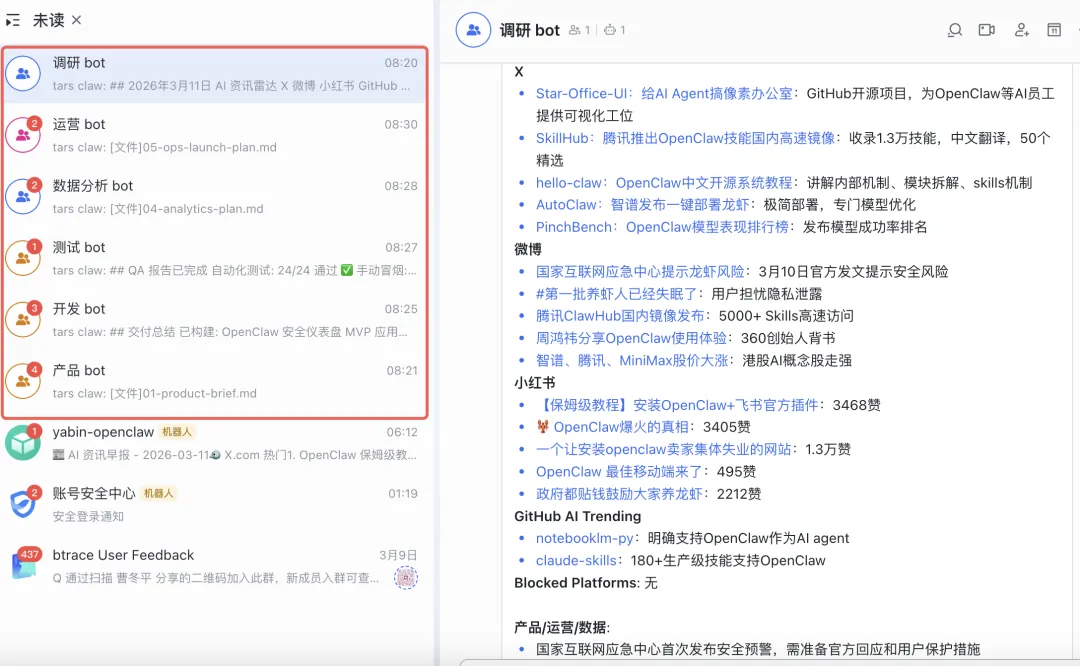View member count next to 调研 bot
The image size is (1080, 666).
coord(579,30)
